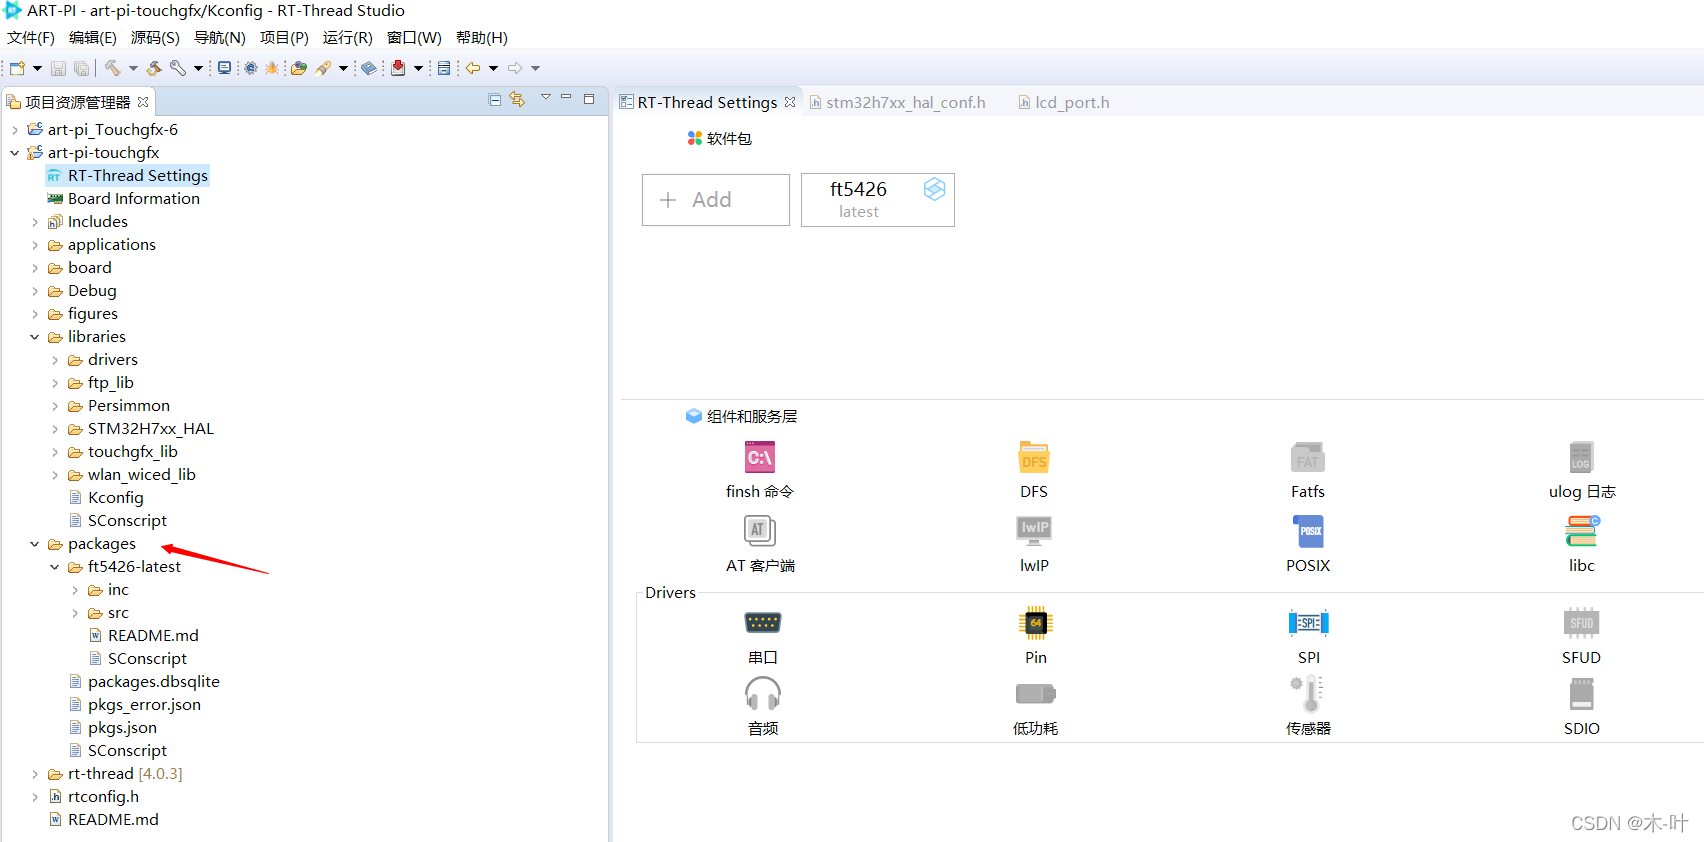Image resolution: width=1704 pixels, height=842 pixels.
Task: Open the SDIO driver icon
Action: [1582, 694]
